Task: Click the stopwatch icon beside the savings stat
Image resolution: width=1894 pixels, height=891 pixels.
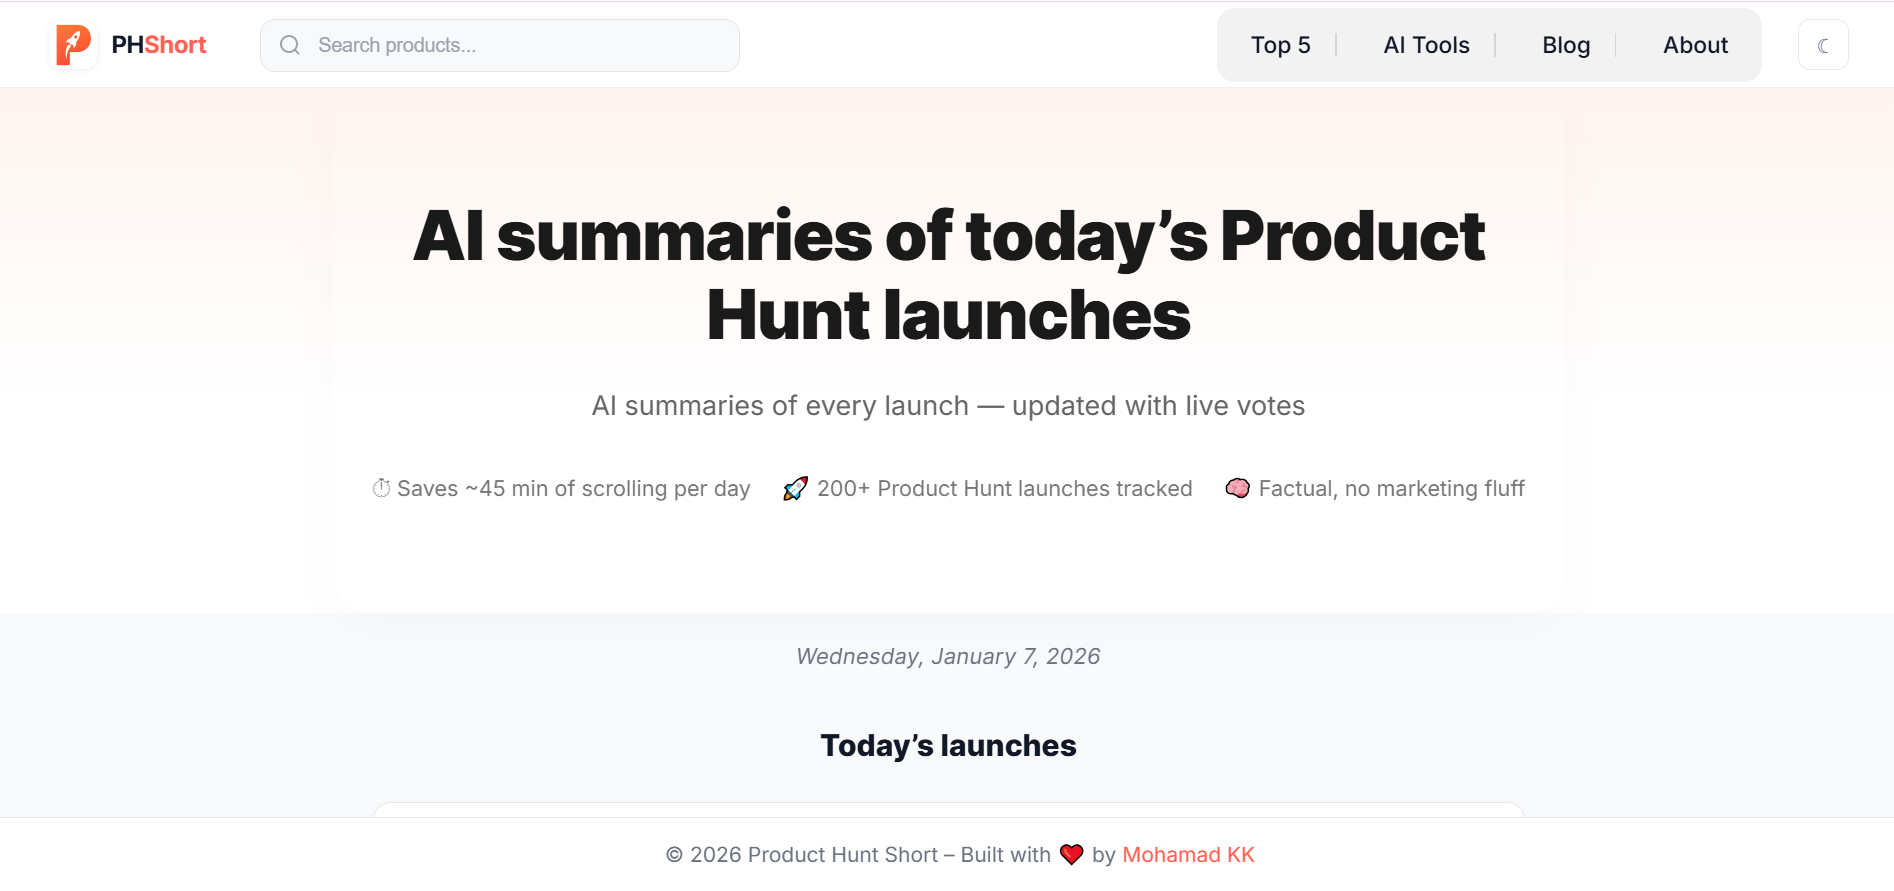Action: (x=380, y=488)
